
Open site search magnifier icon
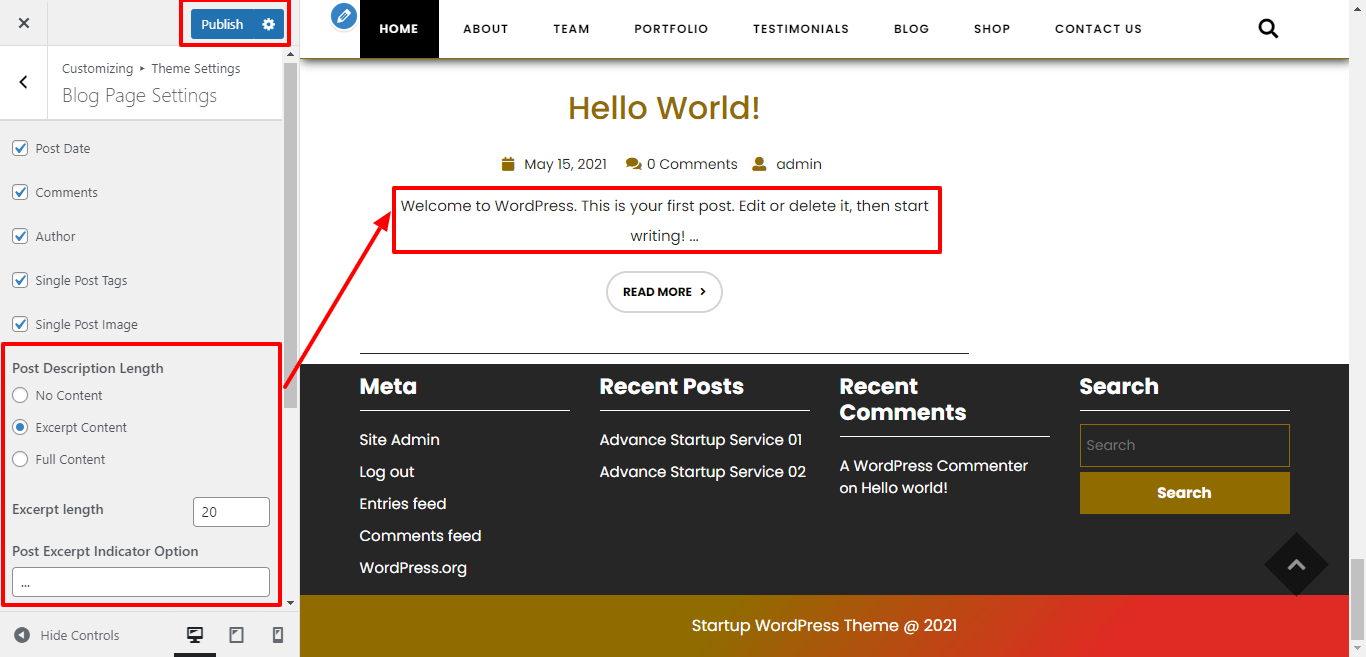(x=1268, y=29)
